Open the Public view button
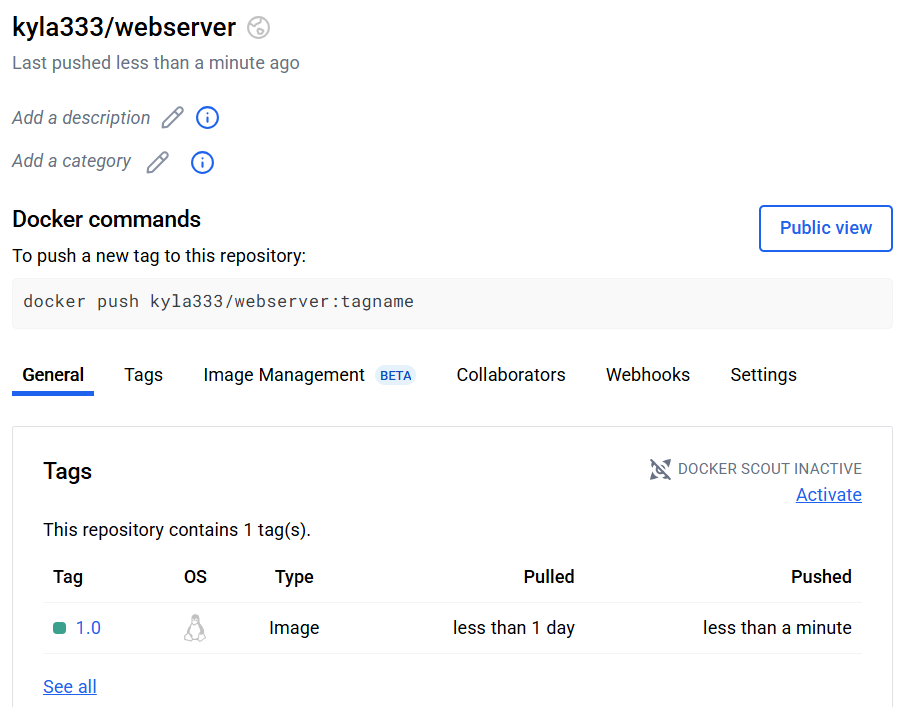 pyautogui.click(x=825, y=228)
